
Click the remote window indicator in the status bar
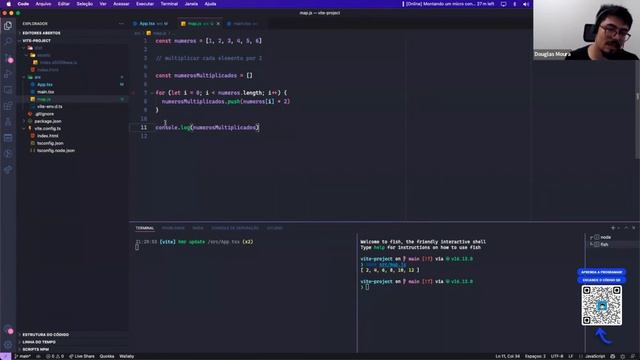(x=5, y=356)
